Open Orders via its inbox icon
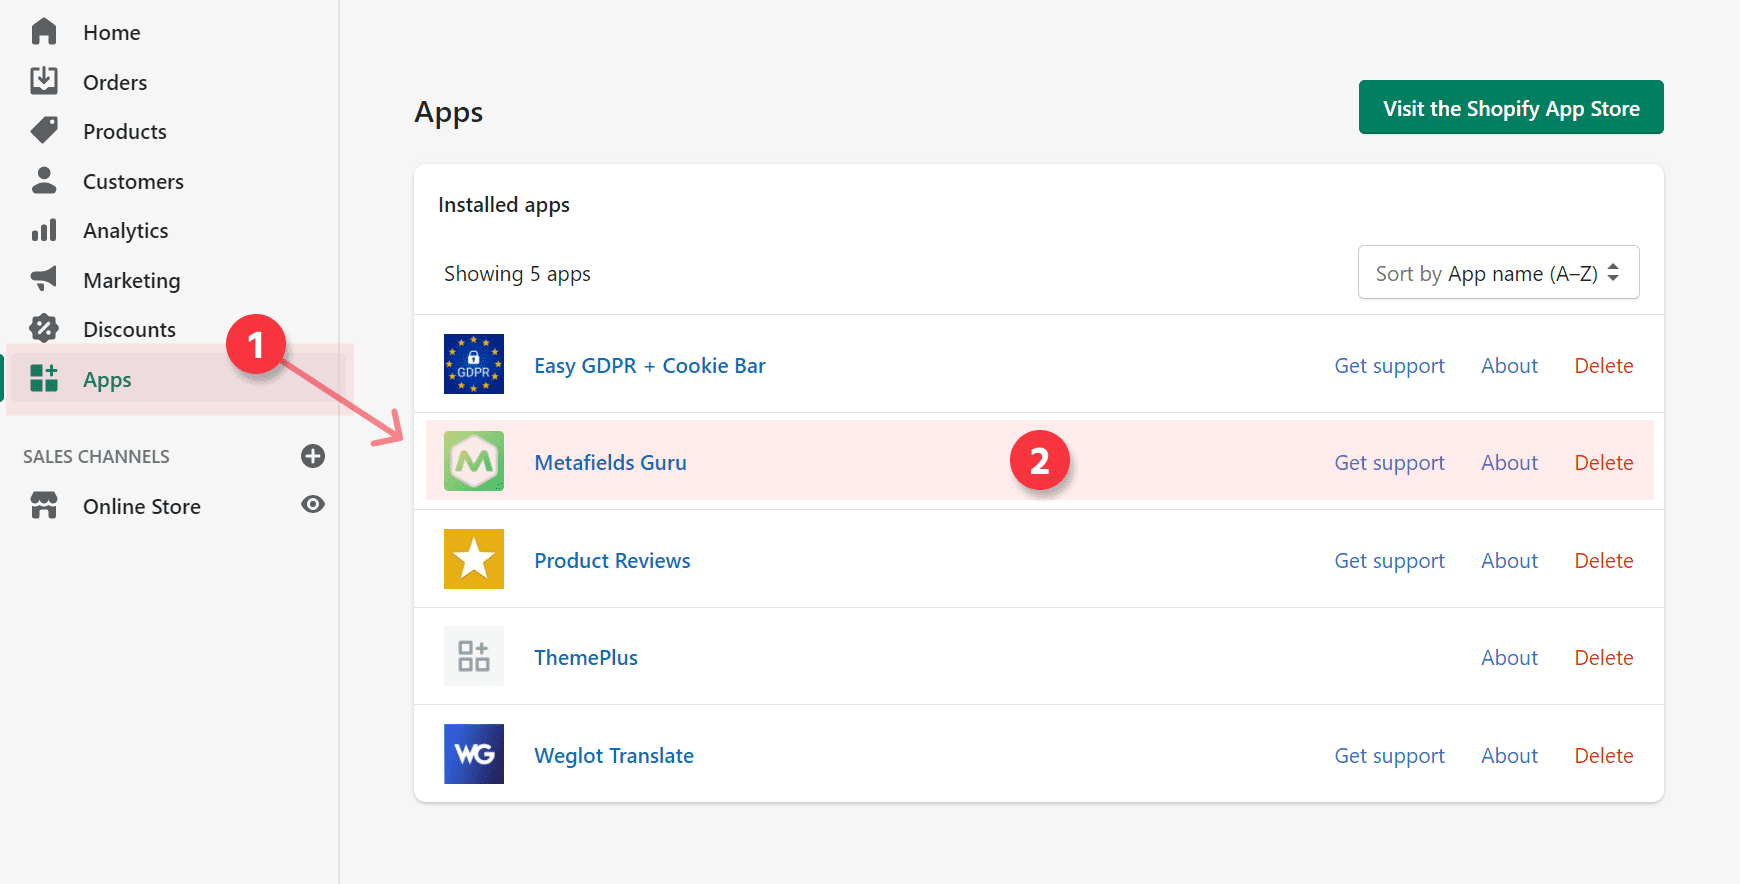The width and height of the screenshot is (1740, 884). (x=44, y=81)
